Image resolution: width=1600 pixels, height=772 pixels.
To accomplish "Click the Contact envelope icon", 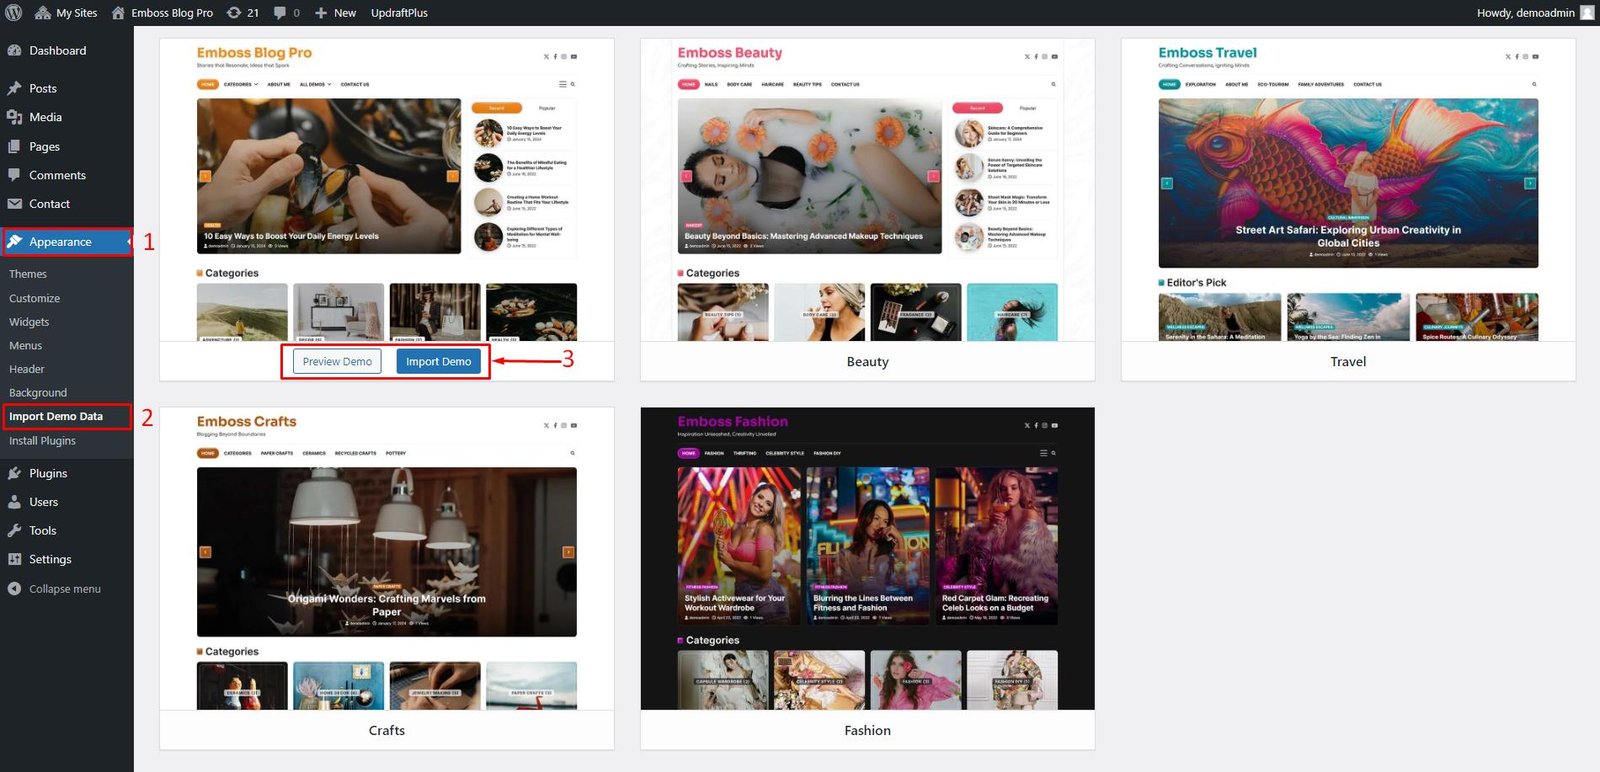I will point(14,204).
